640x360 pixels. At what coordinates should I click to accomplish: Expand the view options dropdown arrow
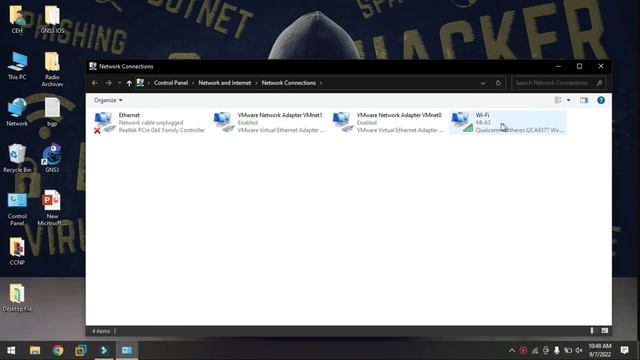coord(569,100)
